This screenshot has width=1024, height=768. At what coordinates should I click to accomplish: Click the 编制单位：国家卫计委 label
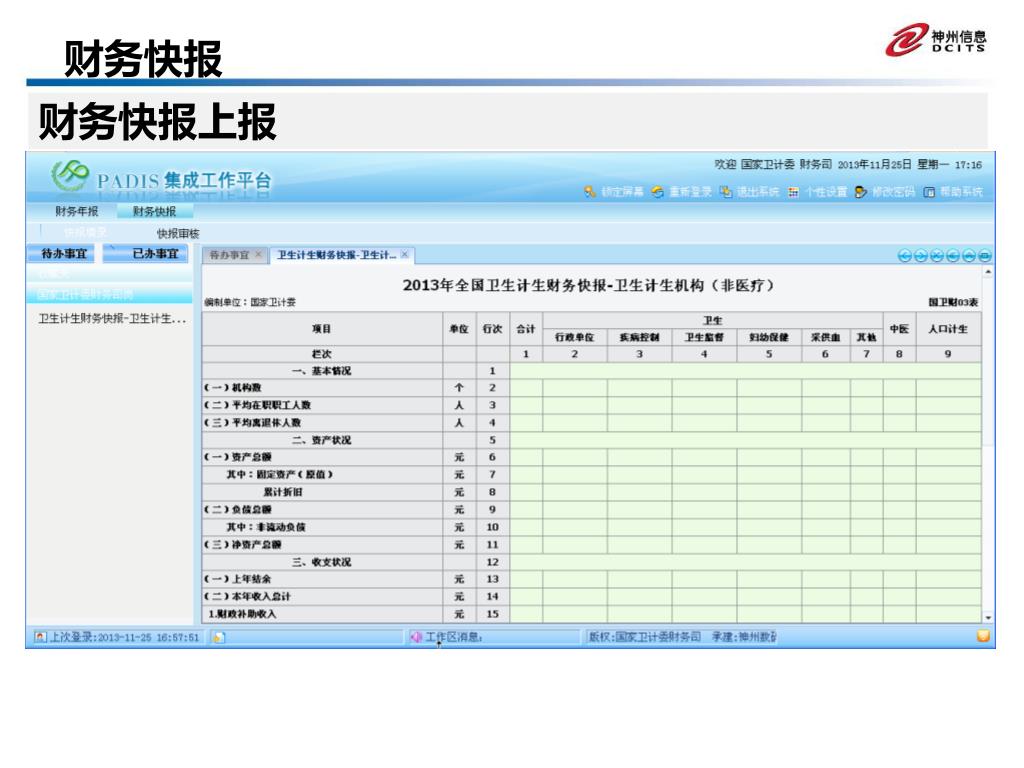(250, 302)
